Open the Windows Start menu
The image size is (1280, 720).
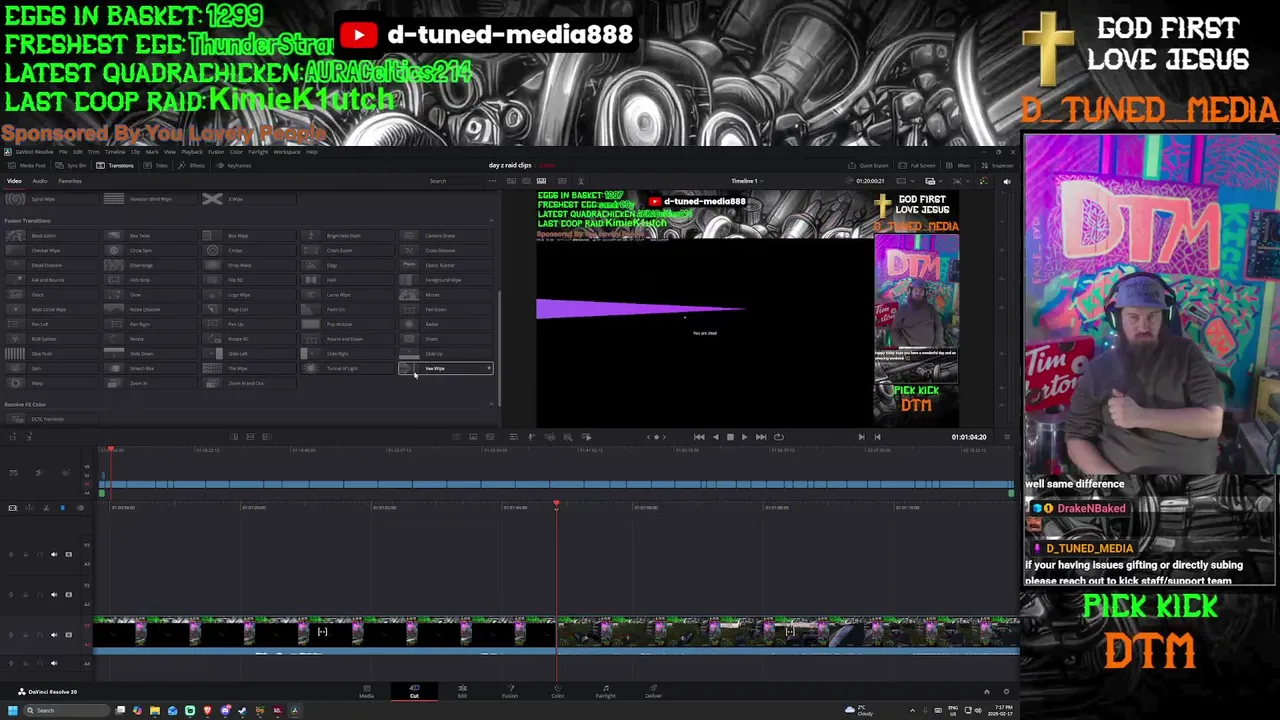(x=12, y=710)
